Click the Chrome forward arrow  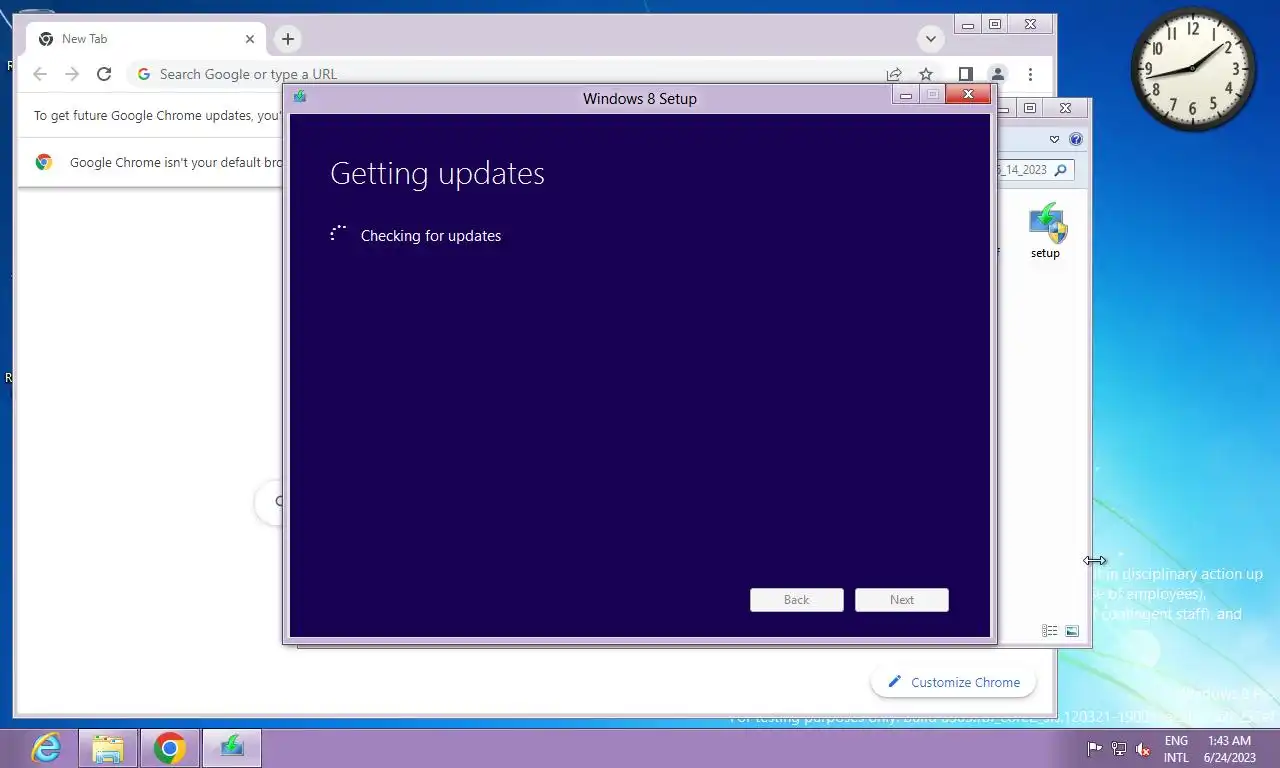point(72,74)
